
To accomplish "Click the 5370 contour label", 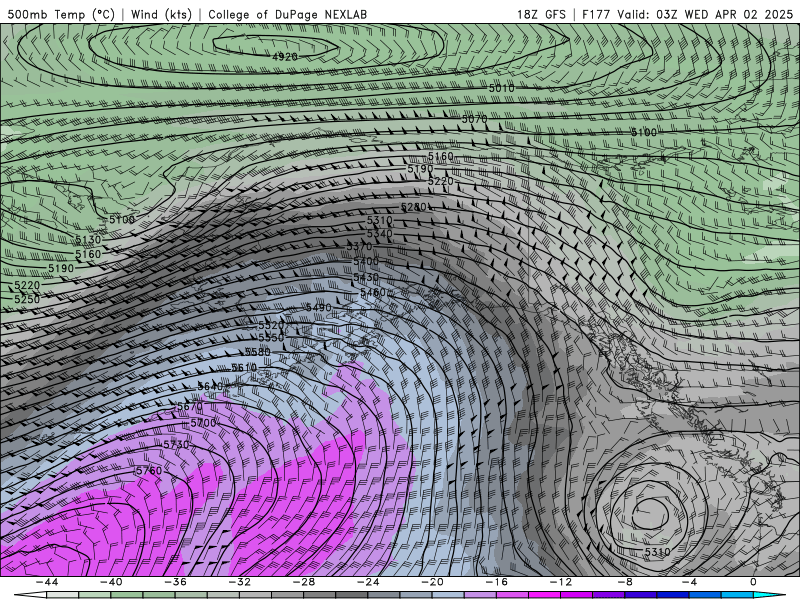I will coord(360,246).
